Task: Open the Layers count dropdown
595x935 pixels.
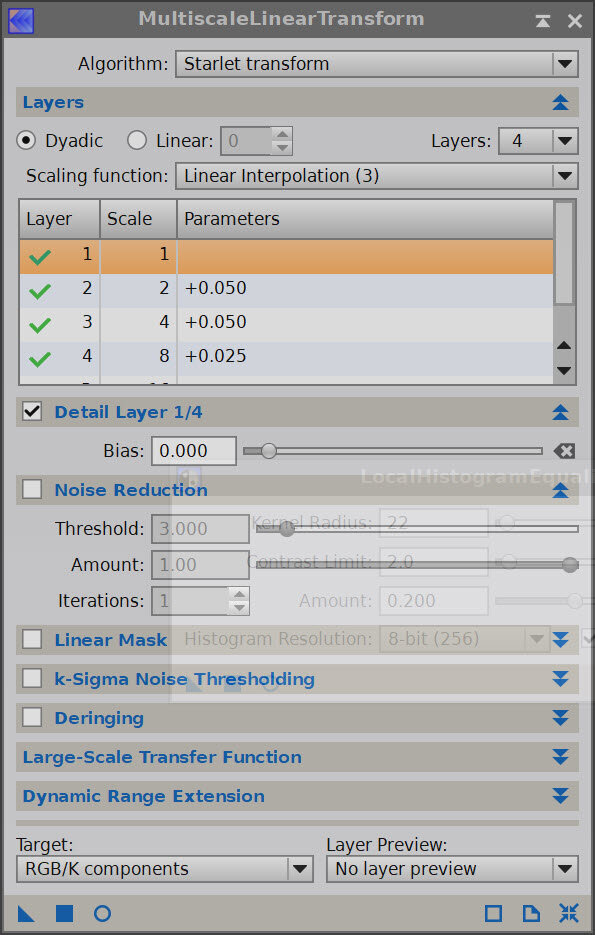Action: click(x=538, y=141)
